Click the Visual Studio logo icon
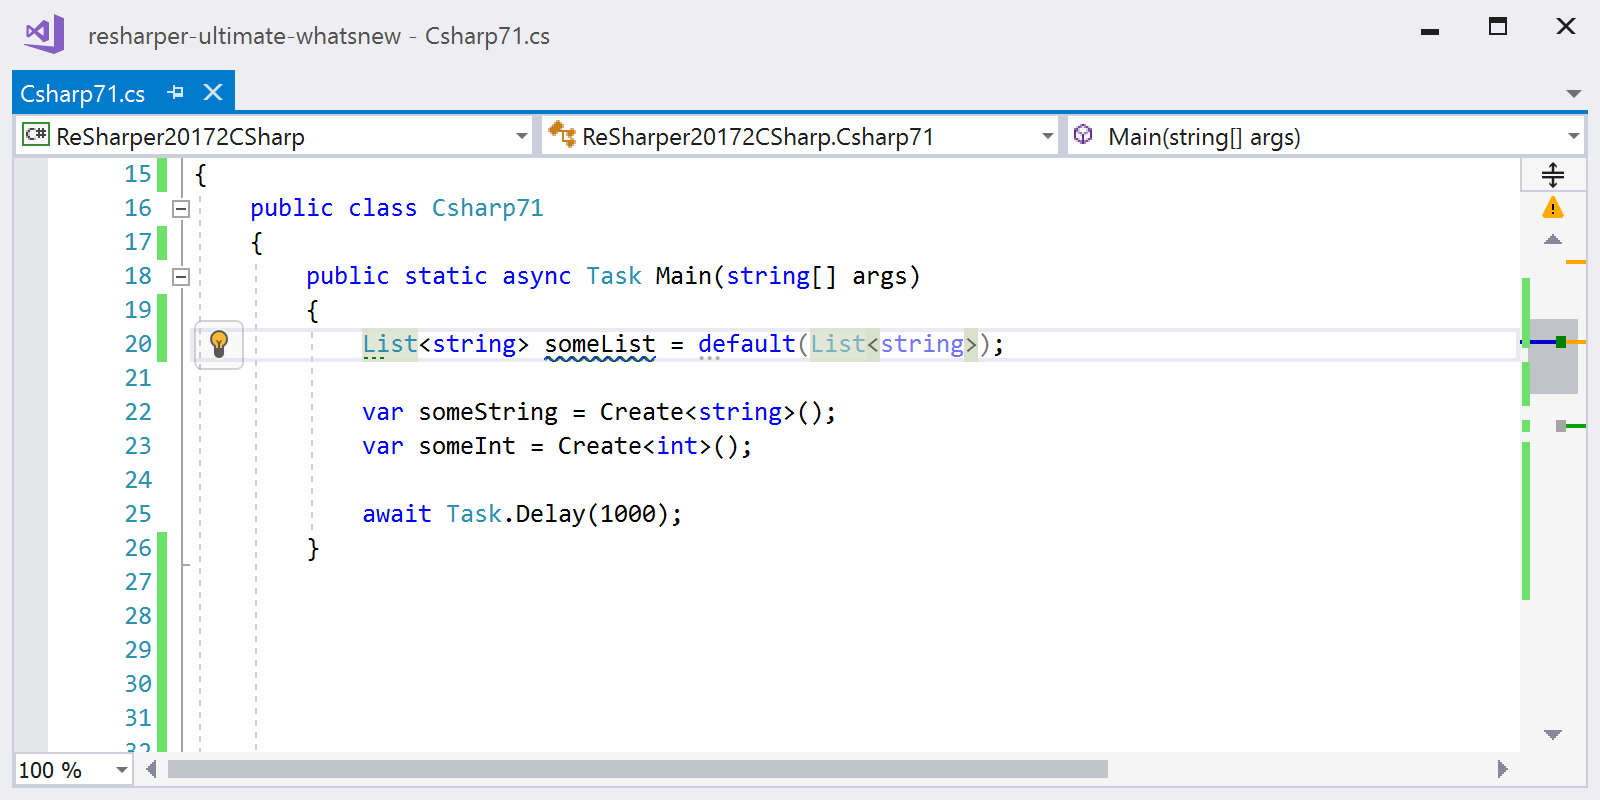 click(45, 34)
